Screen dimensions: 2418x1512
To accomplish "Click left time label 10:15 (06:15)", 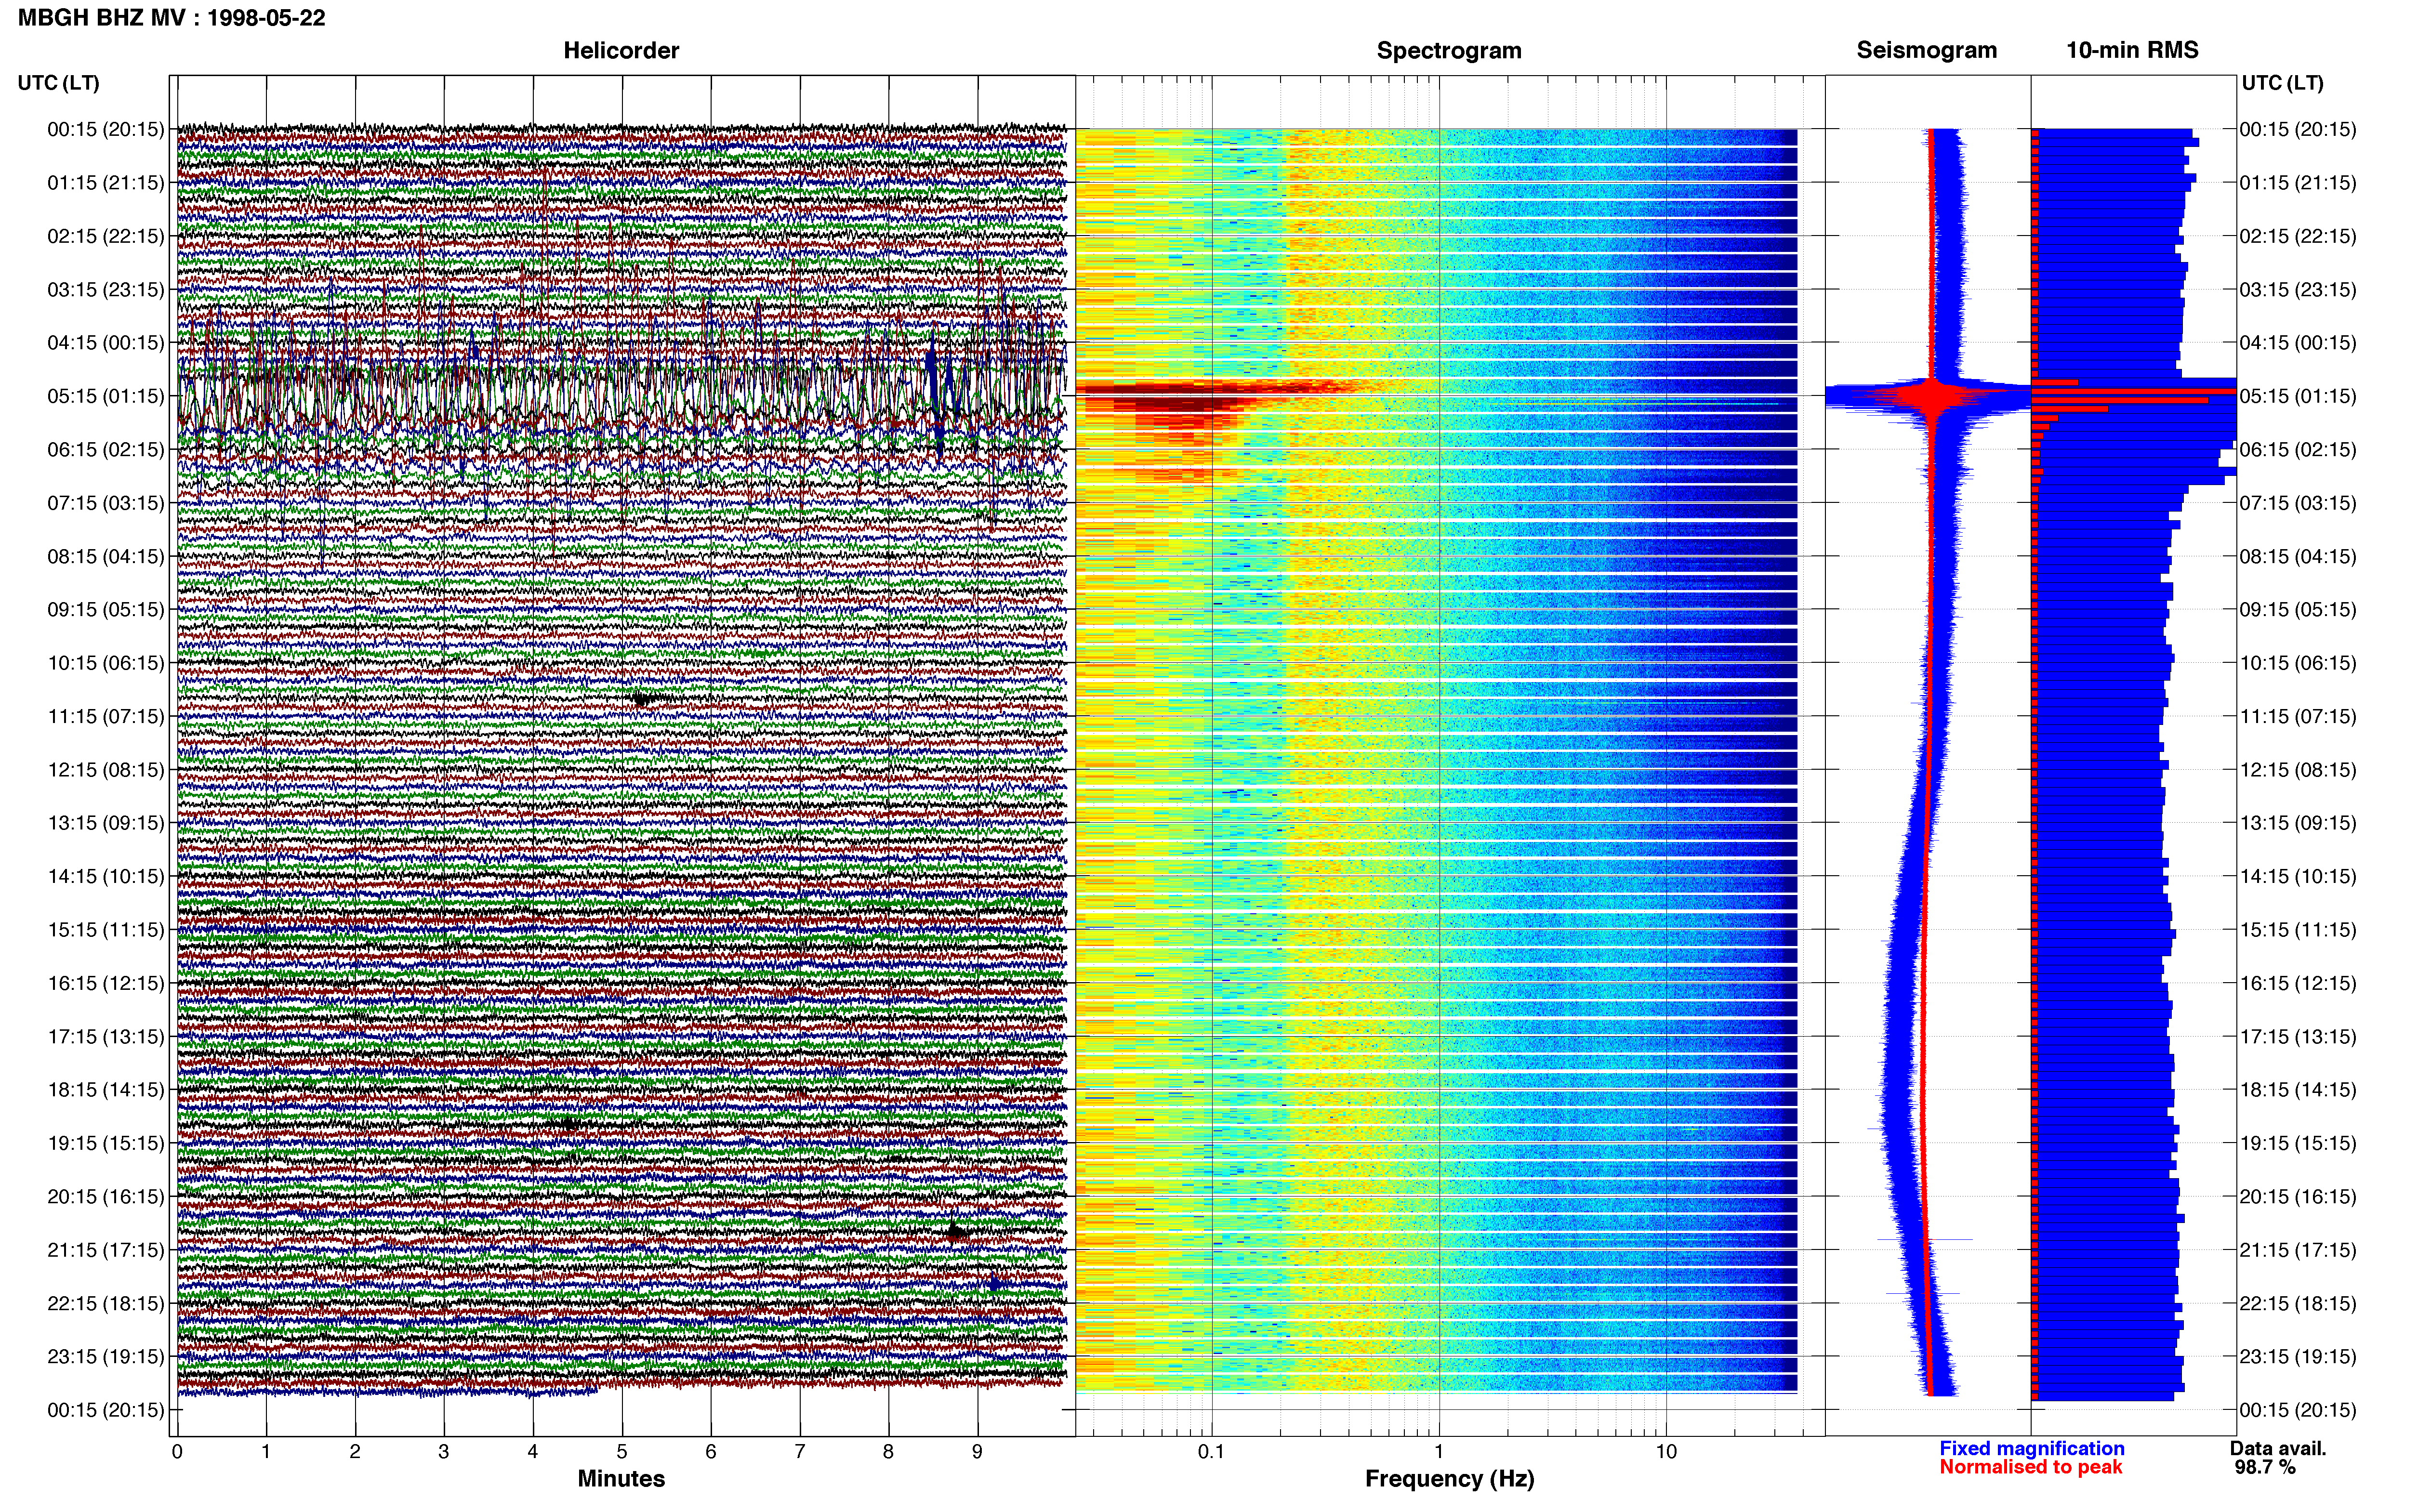I will (x=106, y=663).
